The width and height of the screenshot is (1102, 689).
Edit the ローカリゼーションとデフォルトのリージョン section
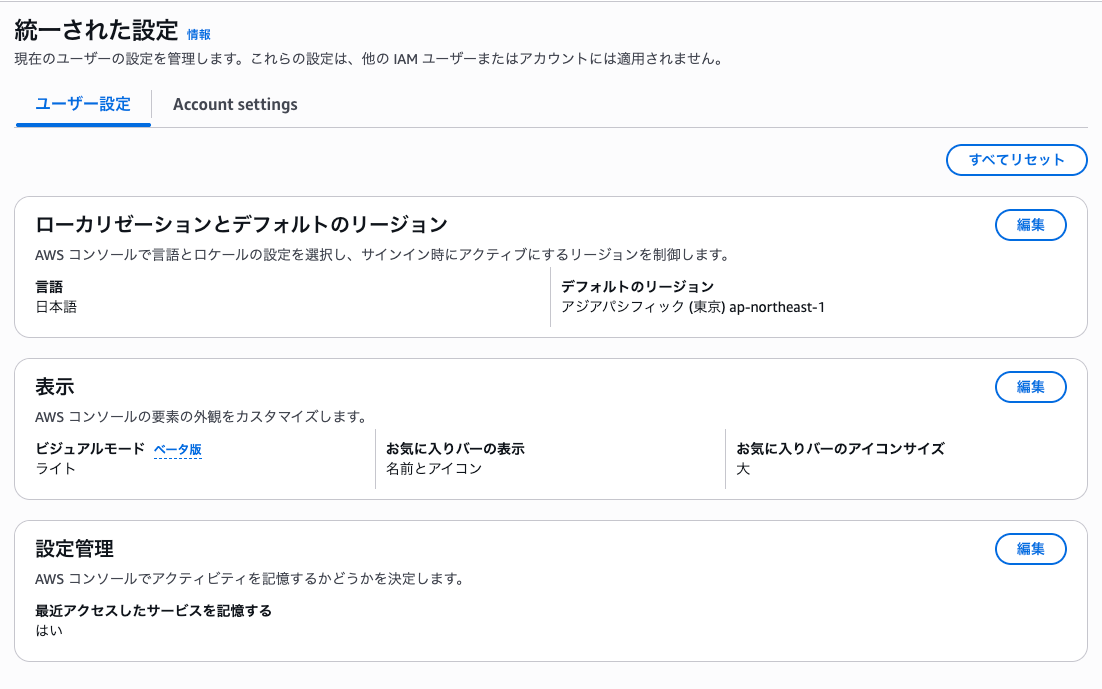(1030, 225)
